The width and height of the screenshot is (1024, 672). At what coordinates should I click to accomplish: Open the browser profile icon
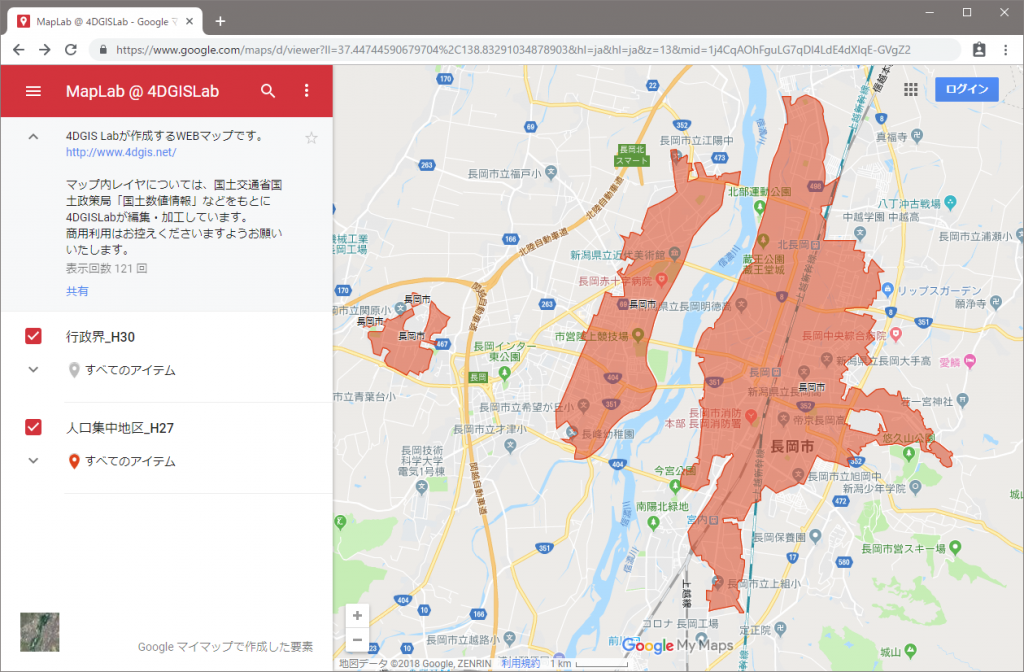(x=979, y=50)
